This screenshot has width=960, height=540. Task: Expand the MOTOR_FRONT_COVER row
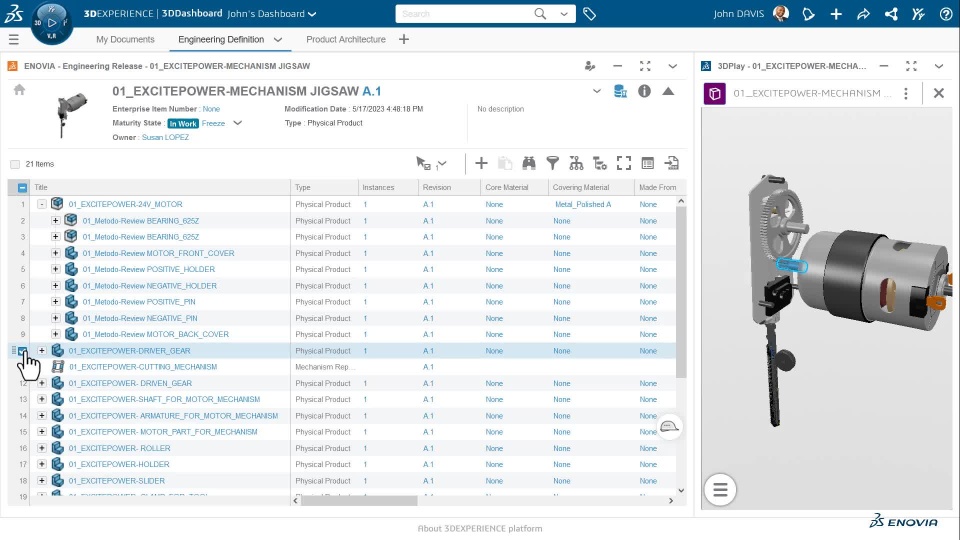point(55,253)
